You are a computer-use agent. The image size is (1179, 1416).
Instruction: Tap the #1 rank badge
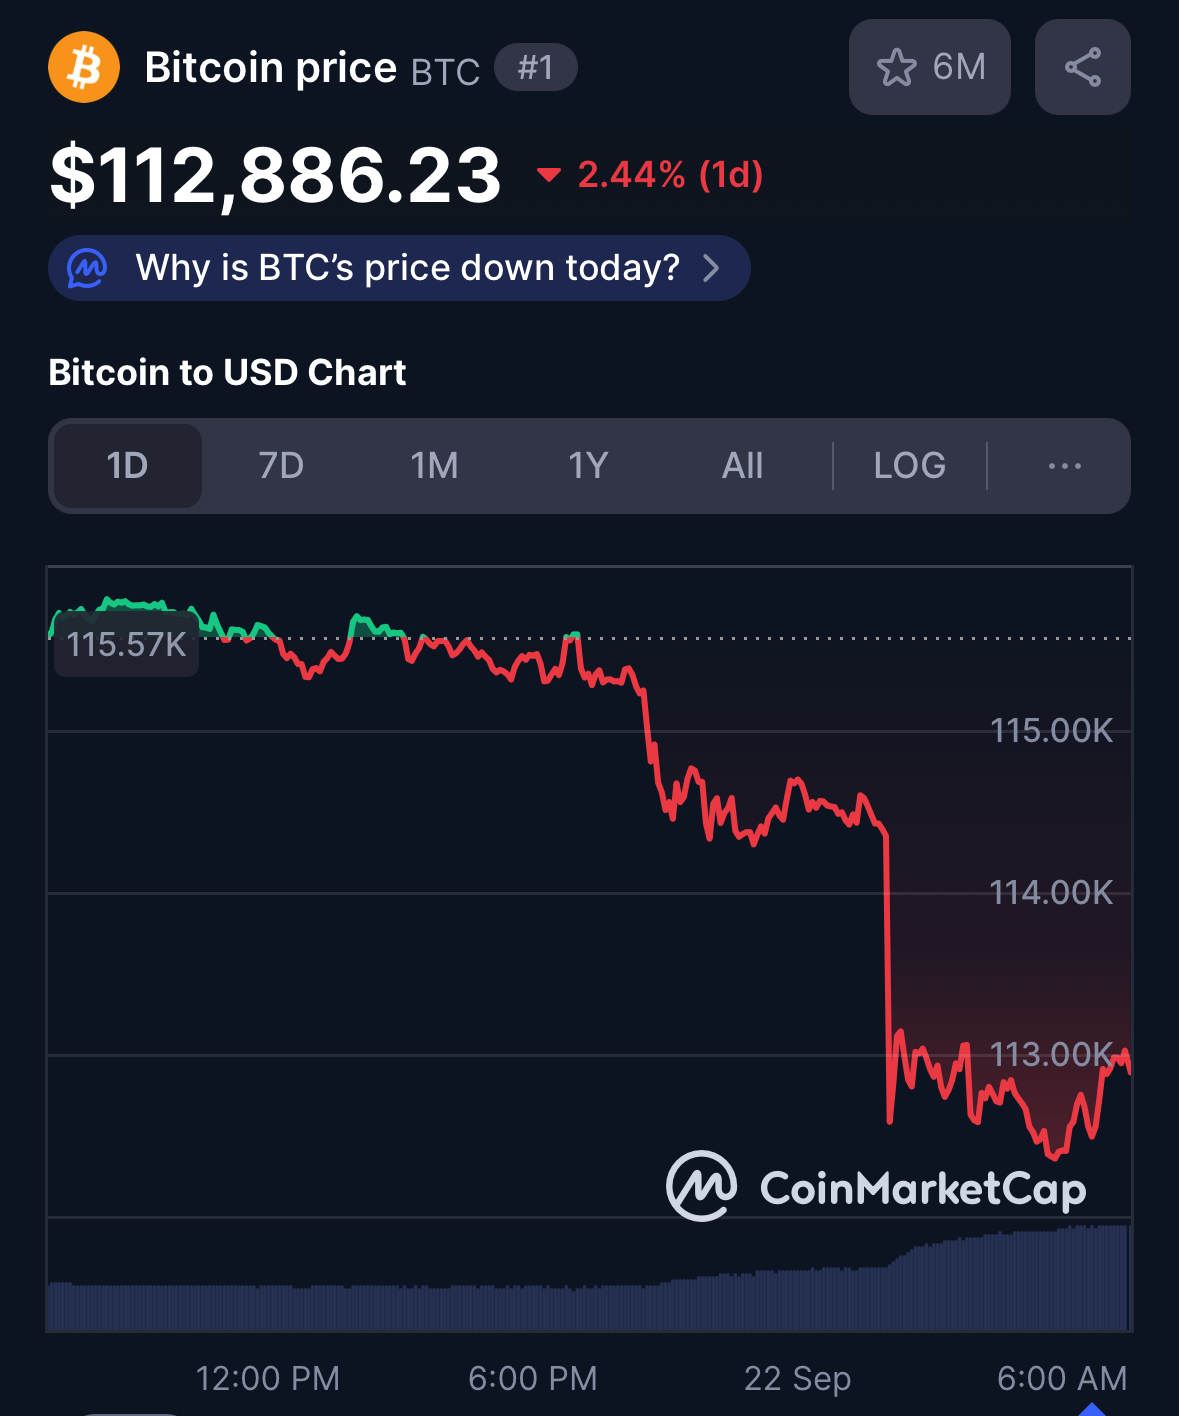pyautogui.click(x=535, y=67)
